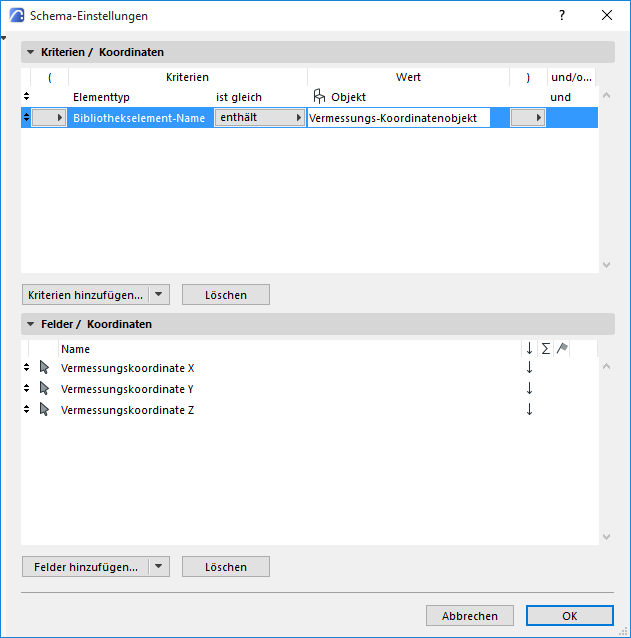Click the flag column header icon
The width and height of the screenshot is (631, 638).
[561, 349]
